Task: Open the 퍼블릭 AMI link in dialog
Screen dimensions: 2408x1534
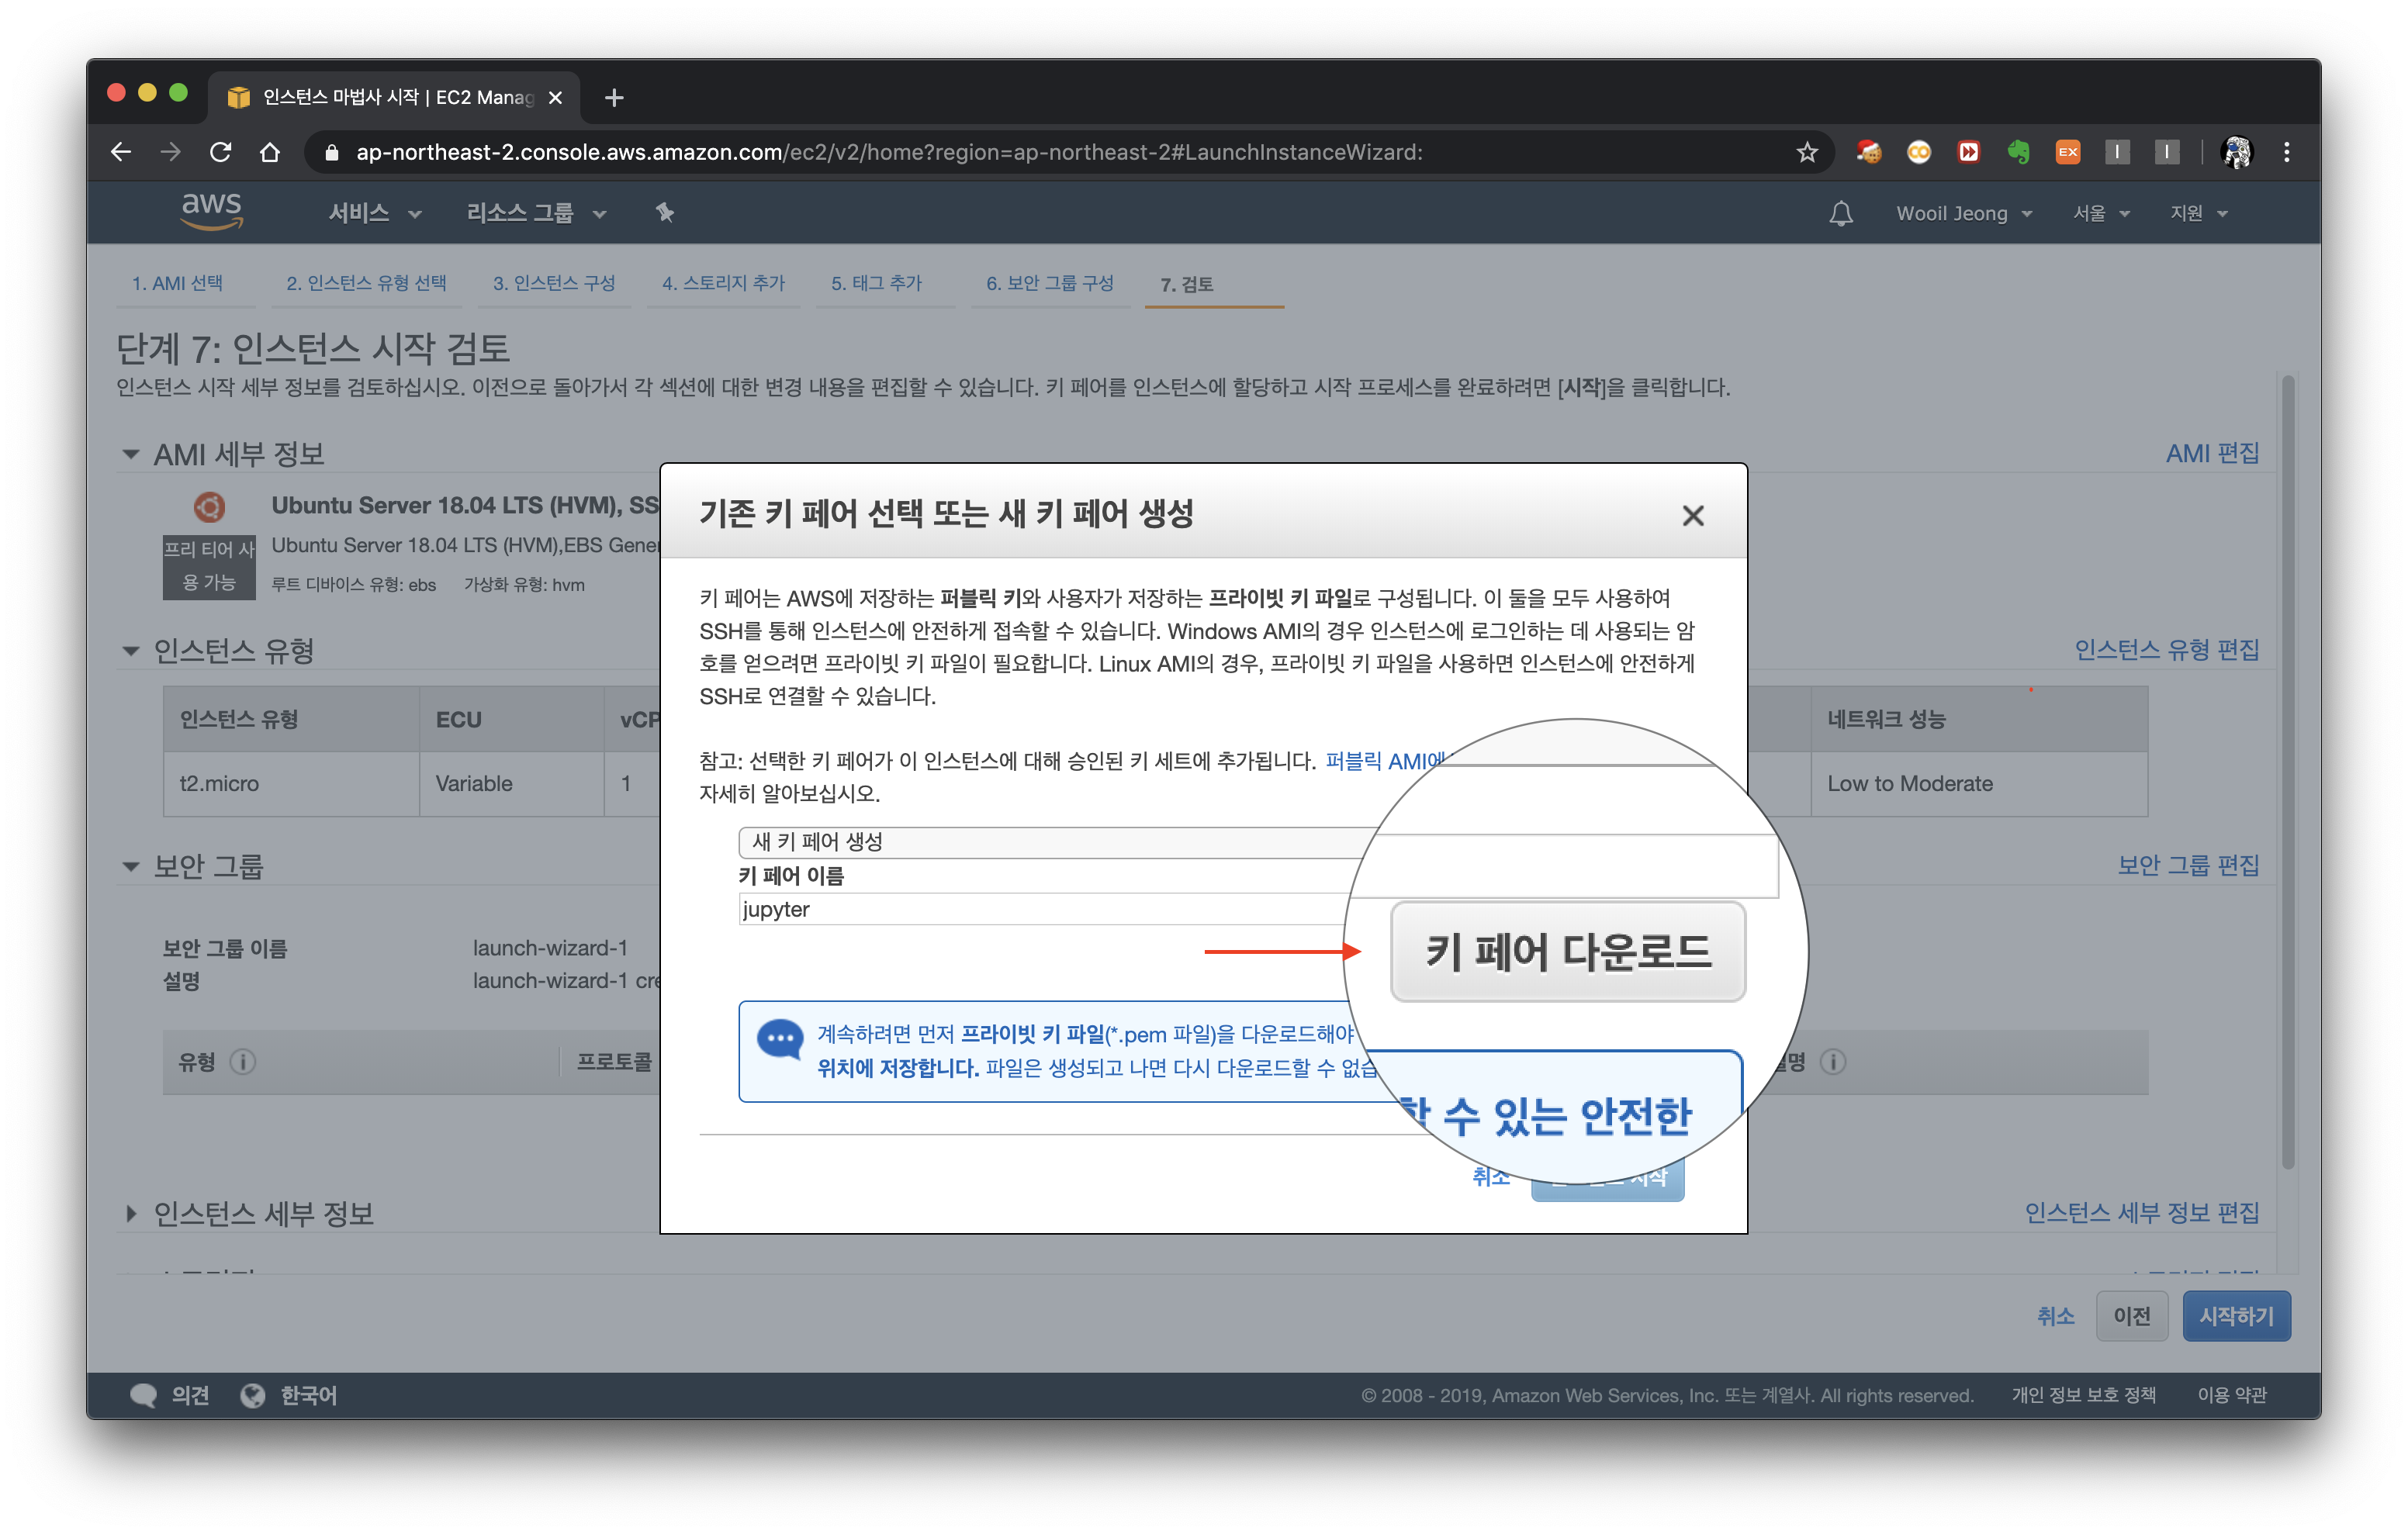Action: tap(1385, 761)
